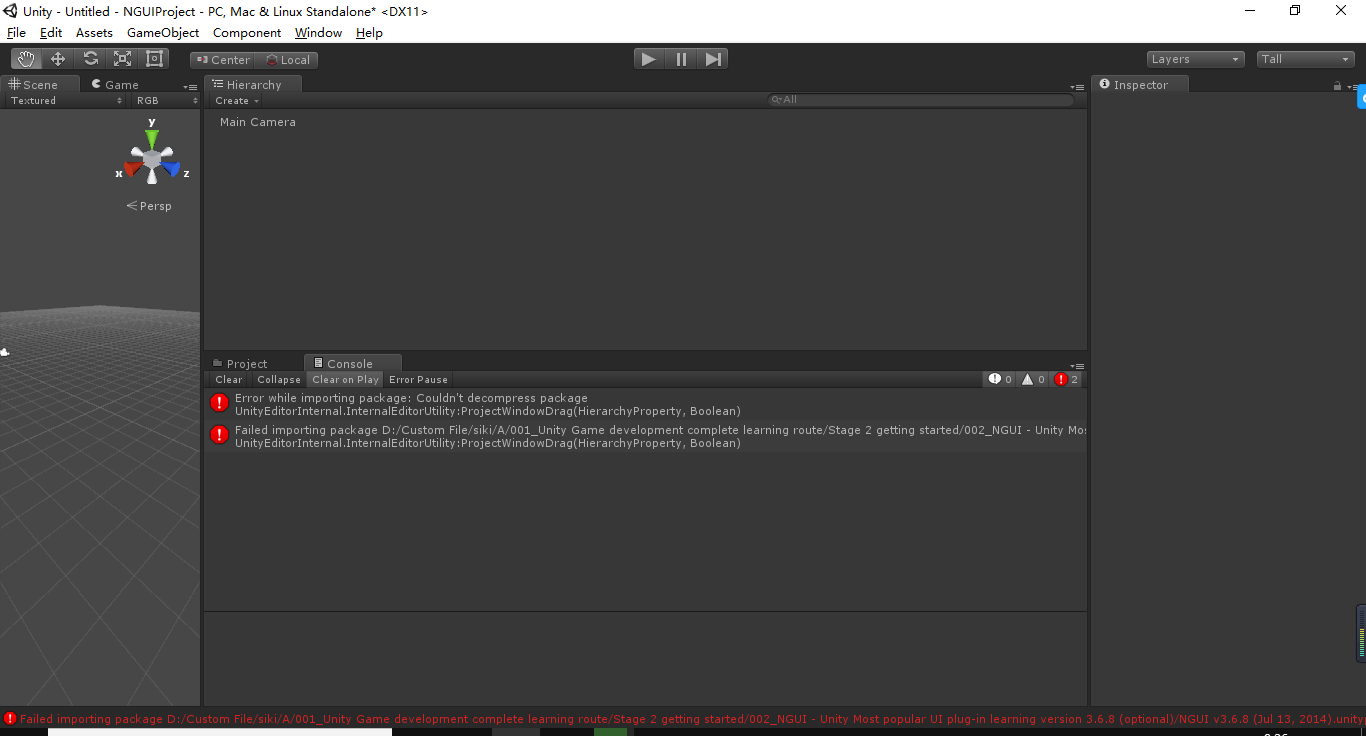
Task: Open the Inspector panel options menu
Action: coord(1353,87)
